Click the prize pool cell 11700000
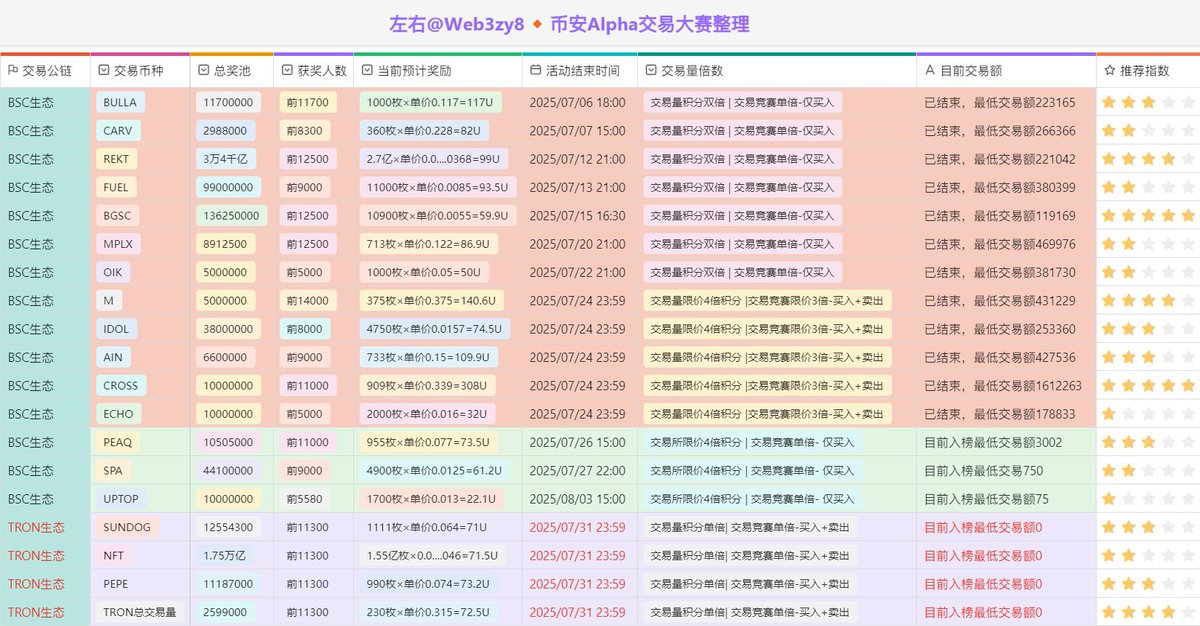This screenshot has height=626, width=1200. tap(229, 102)
